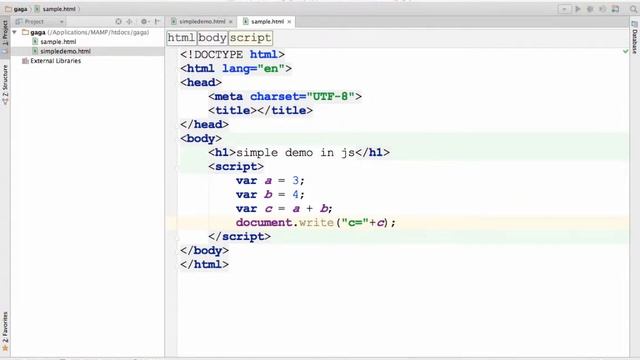640x360 pixels.
Task: Collapse the gaga project folder arrow
Action: point(15,32)
